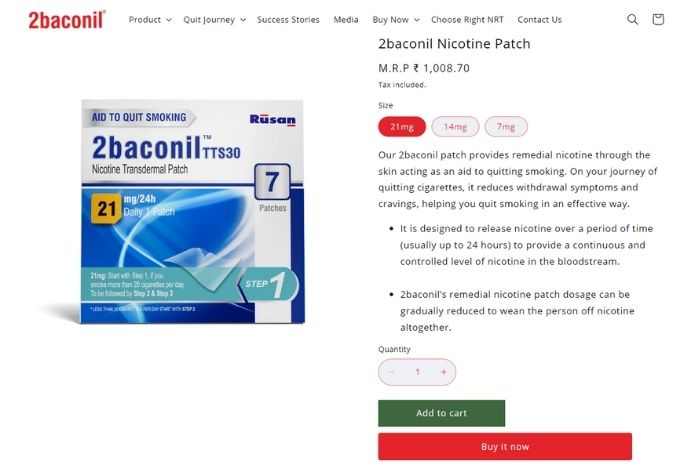Select the 7mg size option
Viewport: 680px width, 470px height.
pos(506,127)
